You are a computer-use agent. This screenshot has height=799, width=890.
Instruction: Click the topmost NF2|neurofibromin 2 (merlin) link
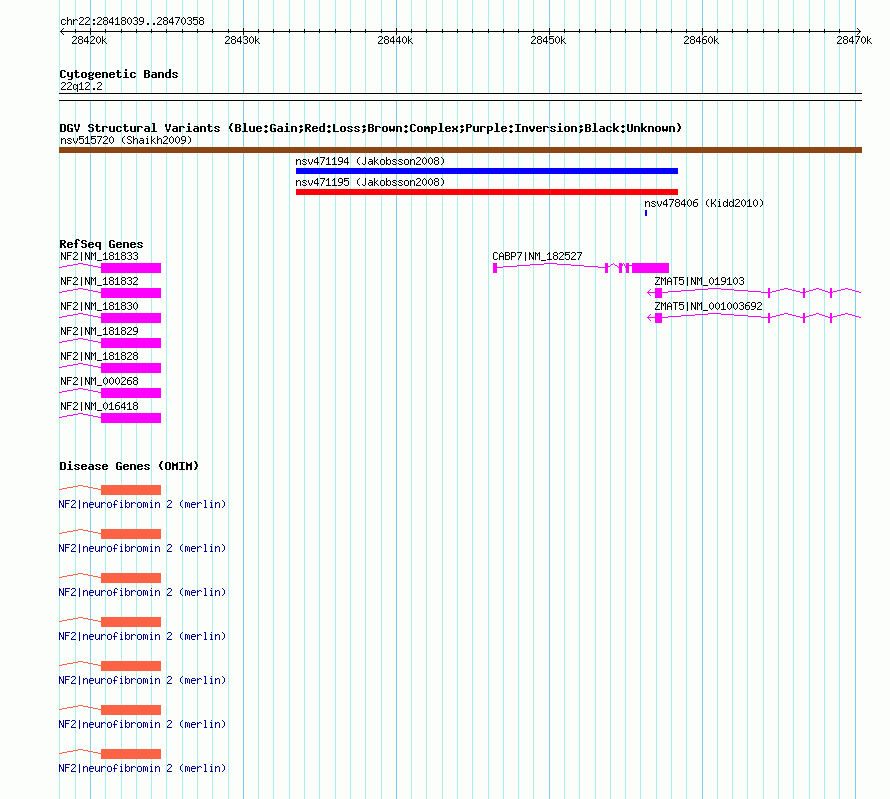[142, 504]
